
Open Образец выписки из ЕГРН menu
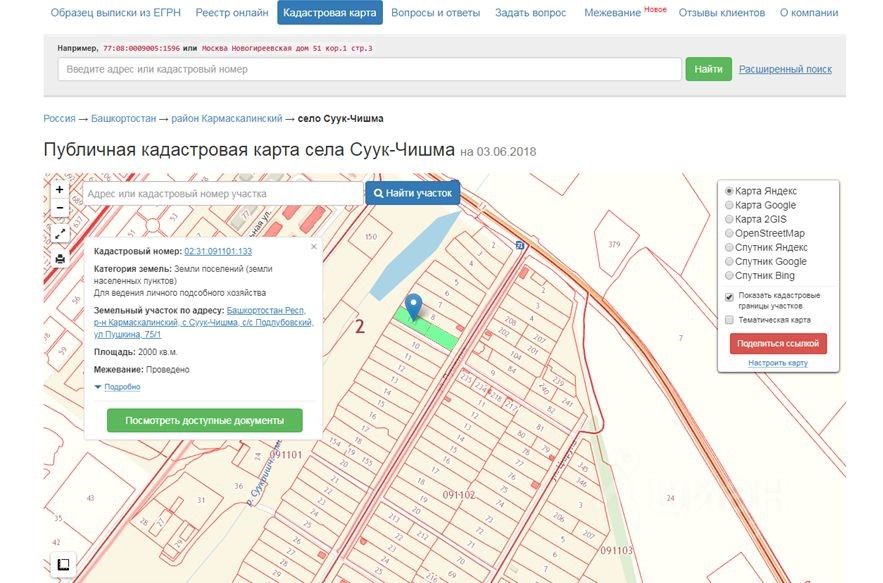pyautogui.click(x=115, y=12)
